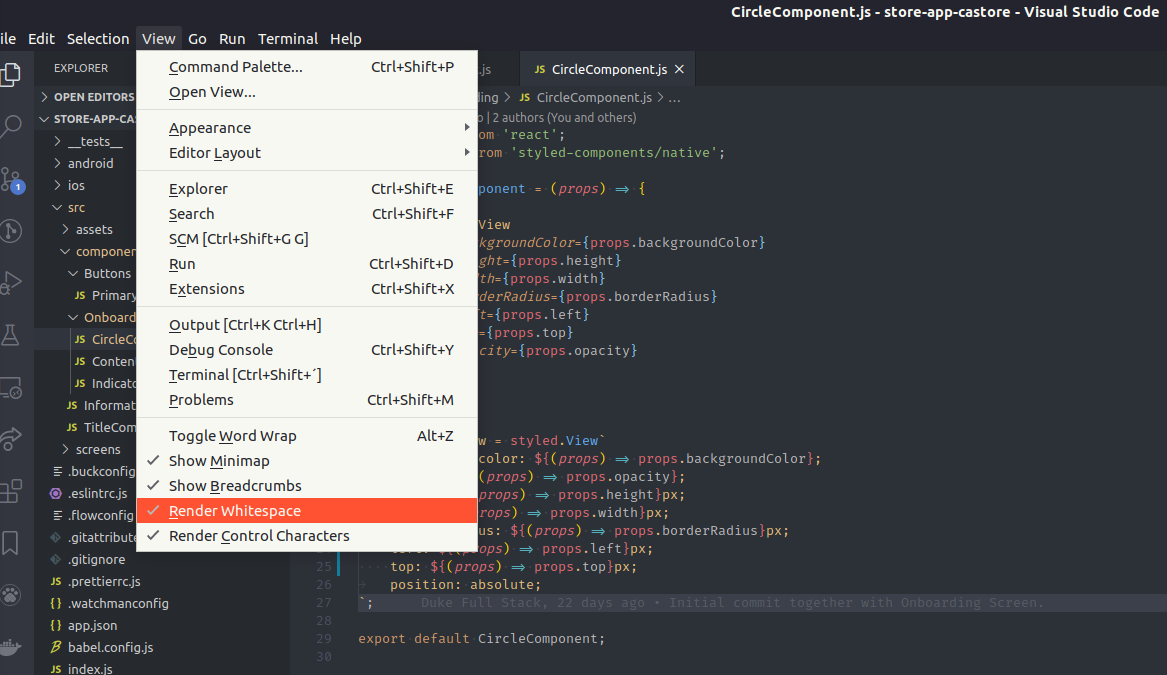
Task: Open the Explorer icon in the activity bar
Action: (x=12, y=75)
